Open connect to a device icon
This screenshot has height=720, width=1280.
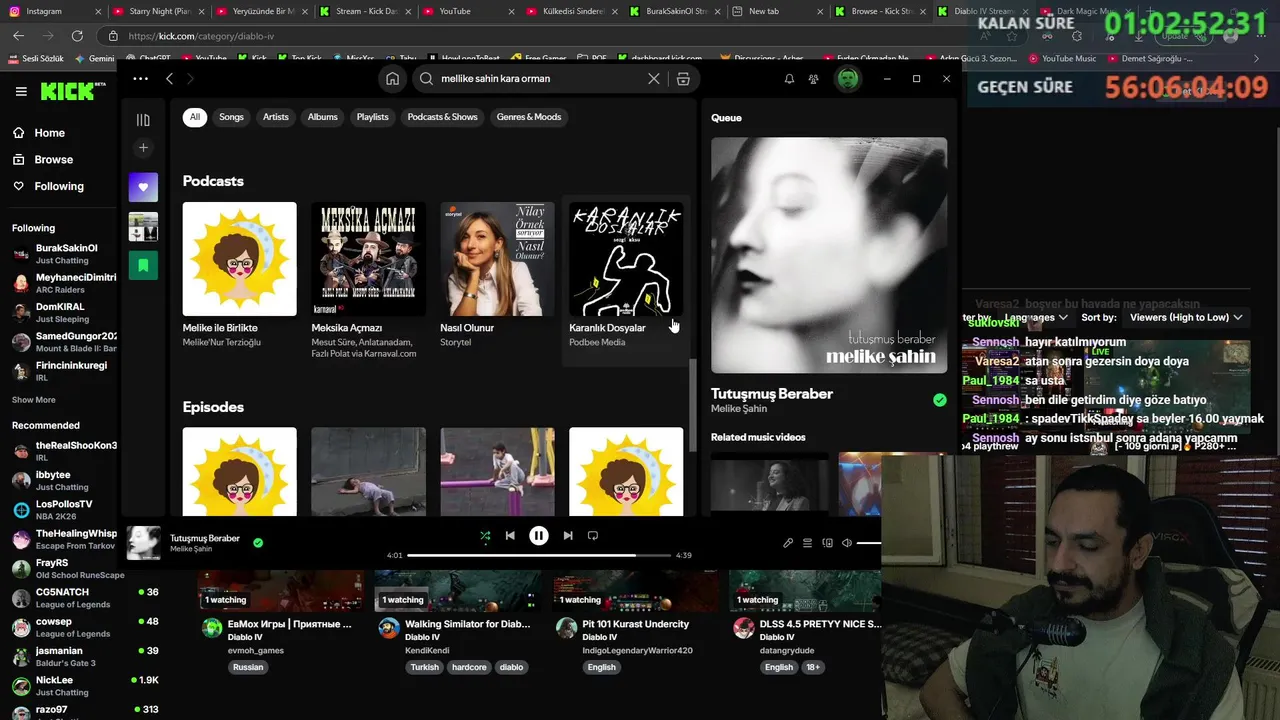[x=827, y=543]
